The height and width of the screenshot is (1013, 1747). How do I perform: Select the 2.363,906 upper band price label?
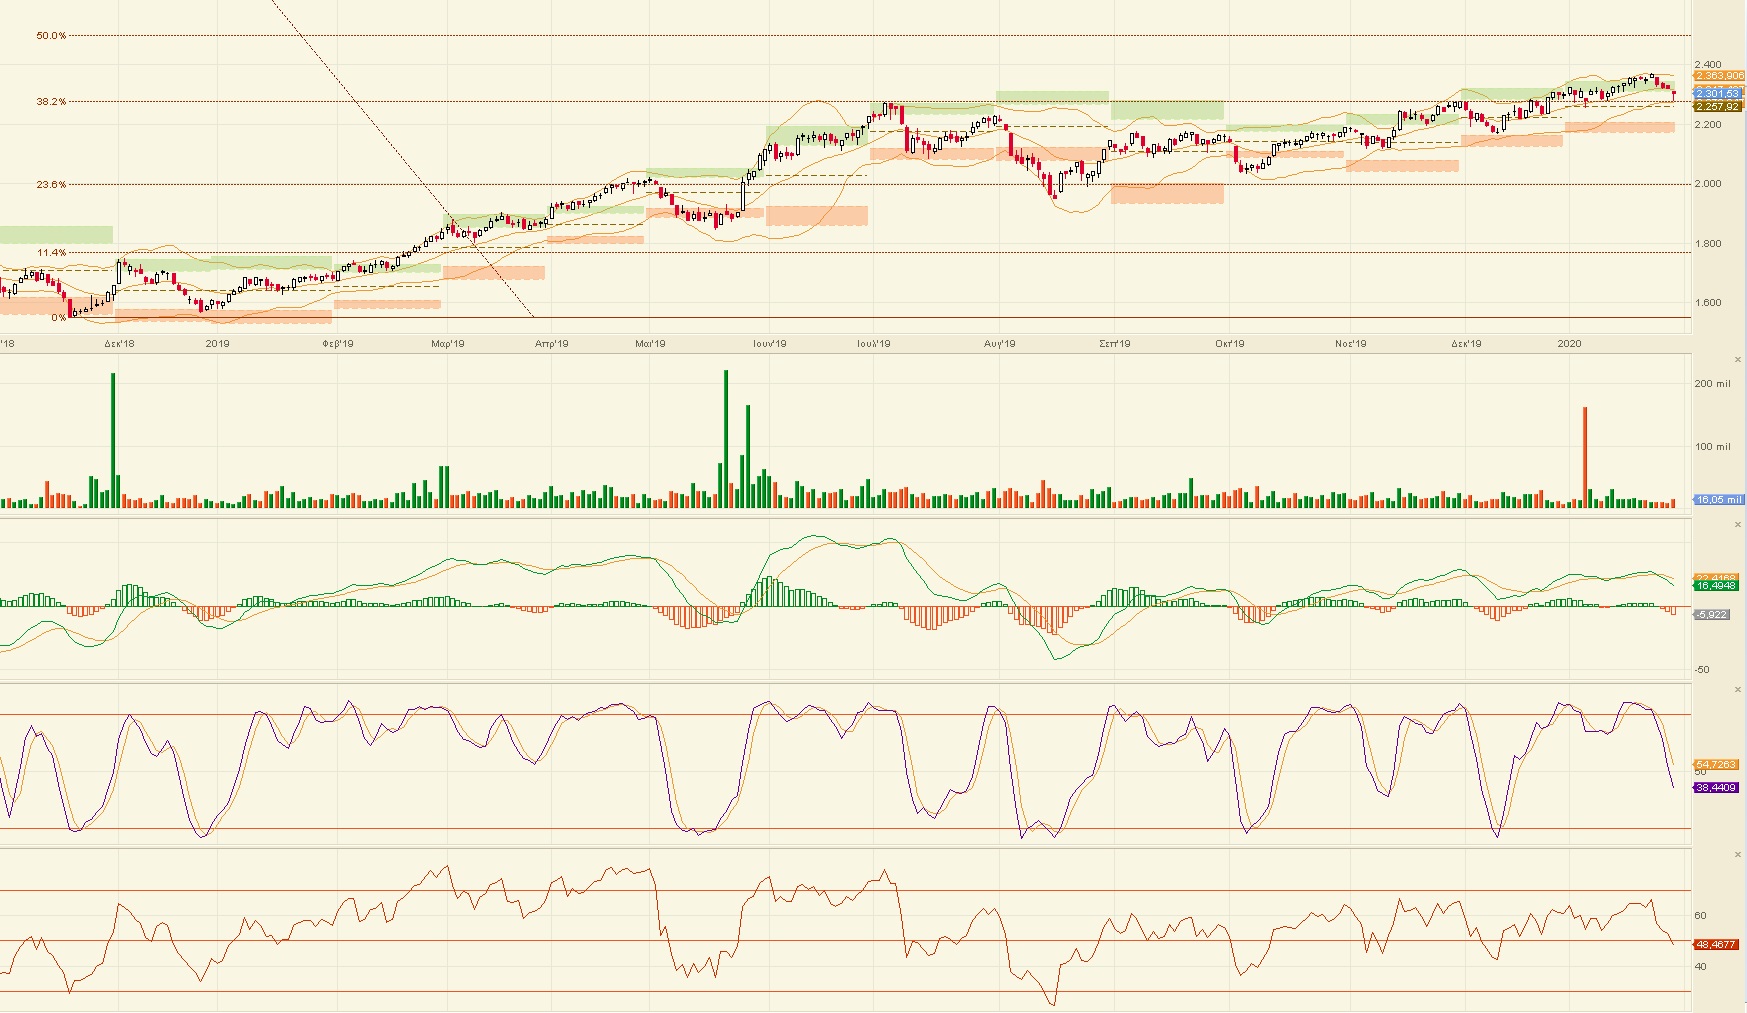pyautogui.click(x=1718, y=76)
